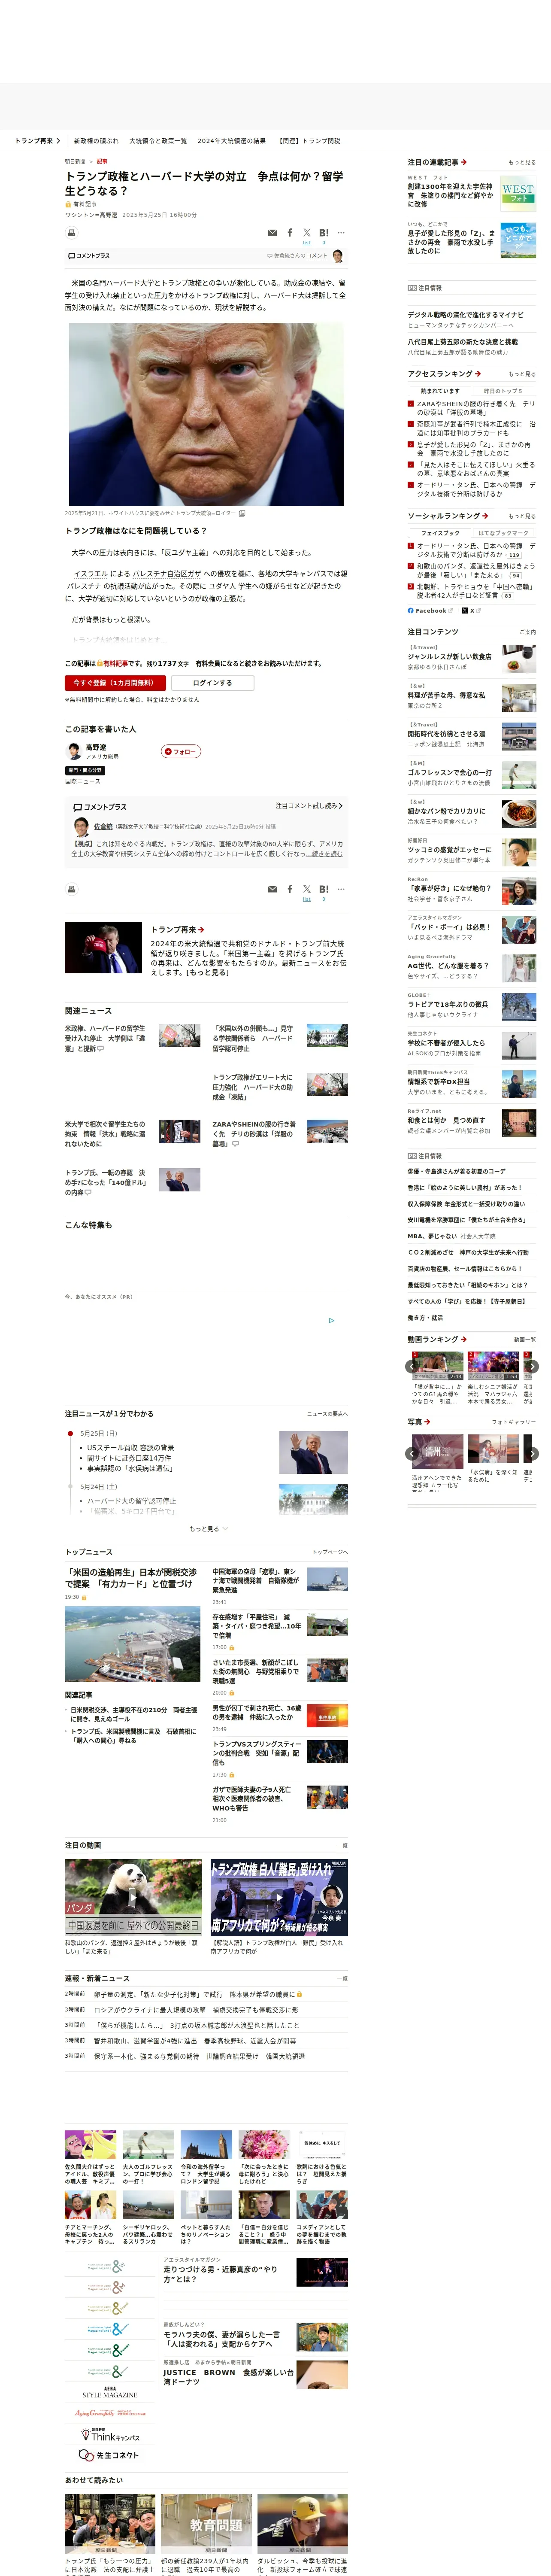
Task: Select 新政権の顔ぶれ nav item
Action: click(x=96, y=141)
